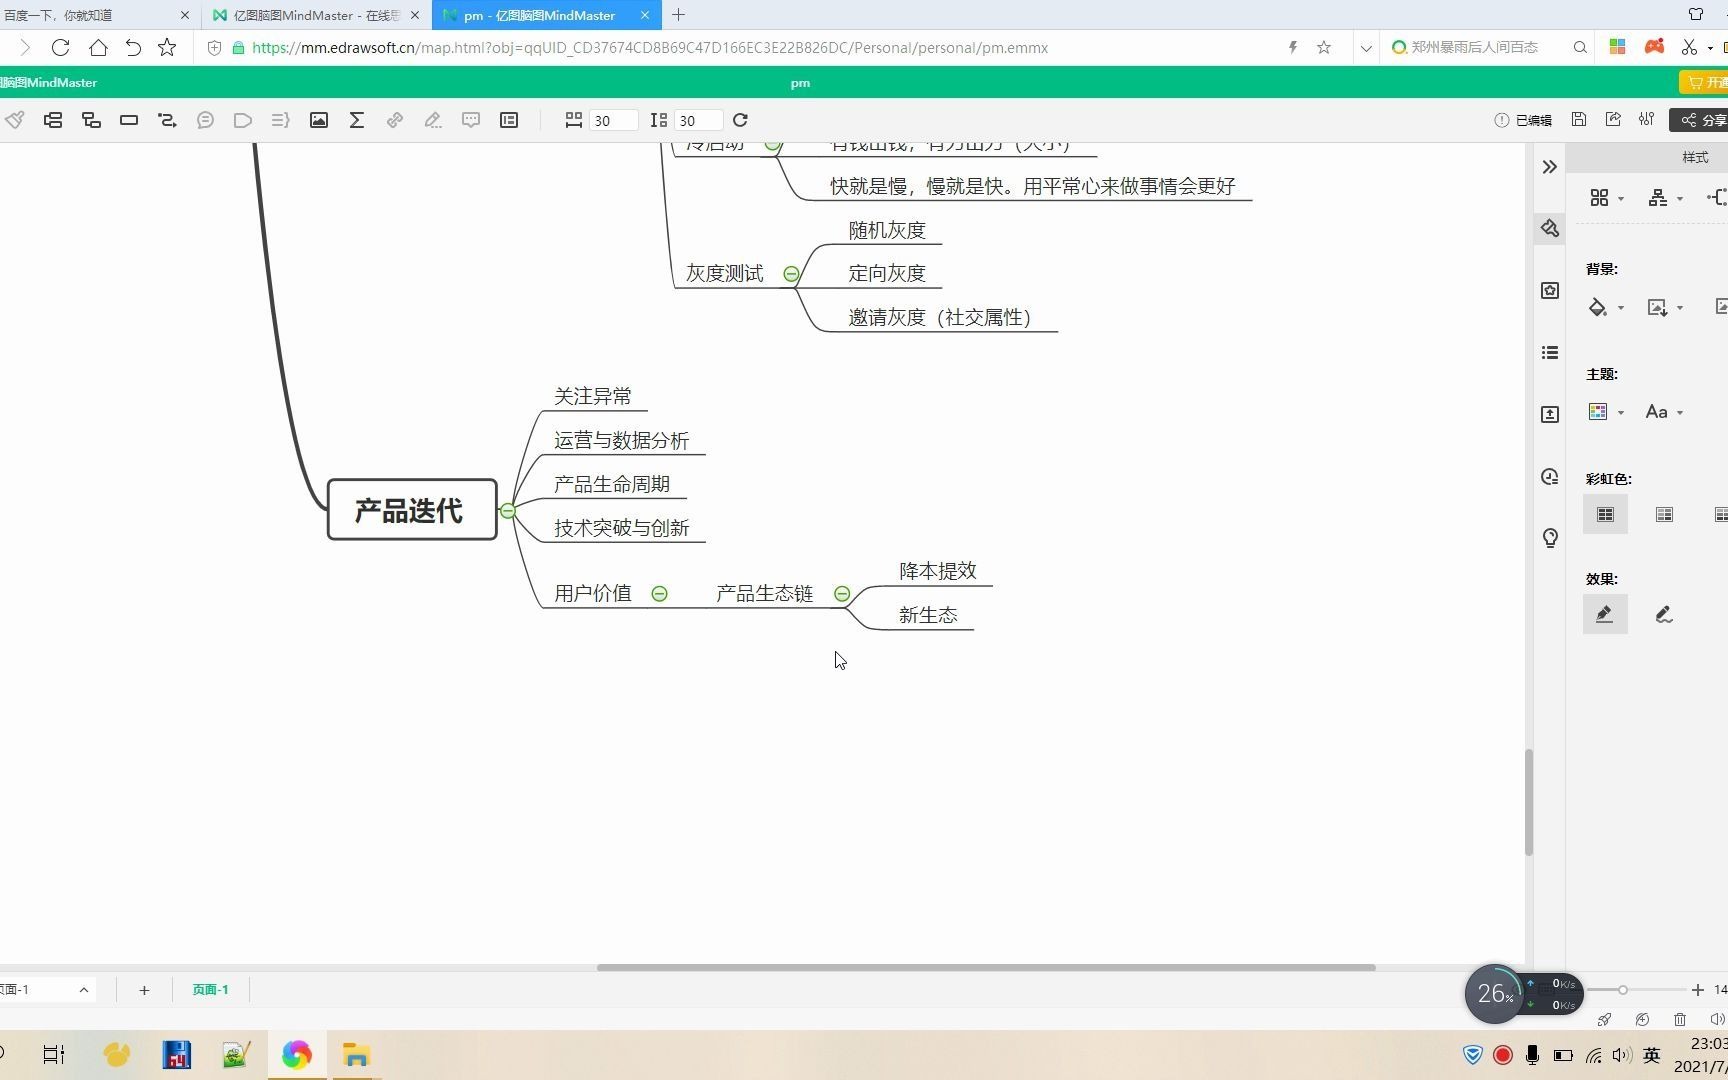The image size is (1728, 1080).
Task: Select the hand-drawn sketch effect icon
Action: pyautogui.click(x=1664, y=614)
